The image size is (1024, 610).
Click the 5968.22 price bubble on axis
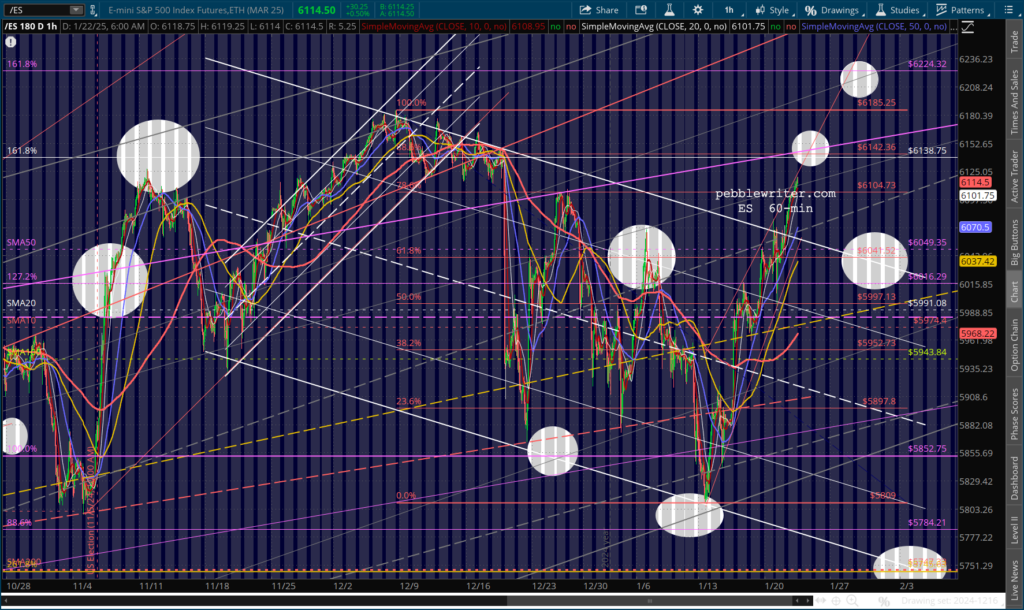coord(977,333)
